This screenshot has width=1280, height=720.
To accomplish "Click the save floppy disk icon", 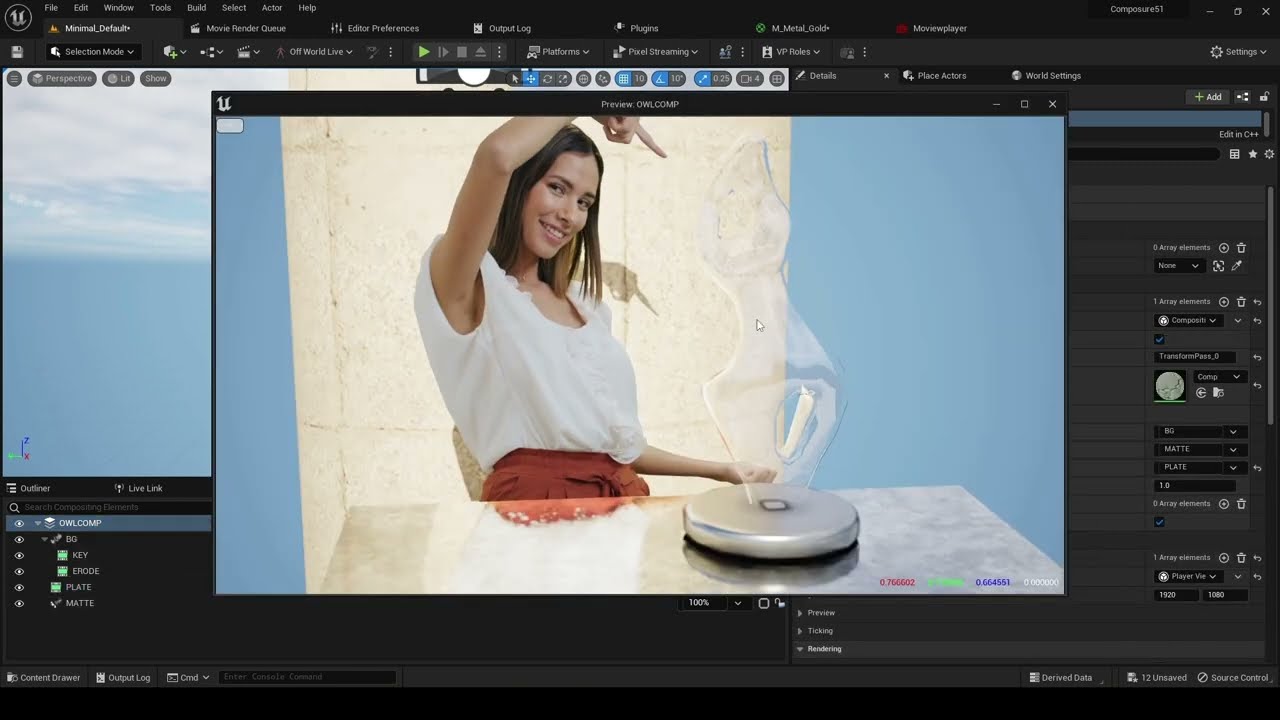I will (x=17, y=52).
